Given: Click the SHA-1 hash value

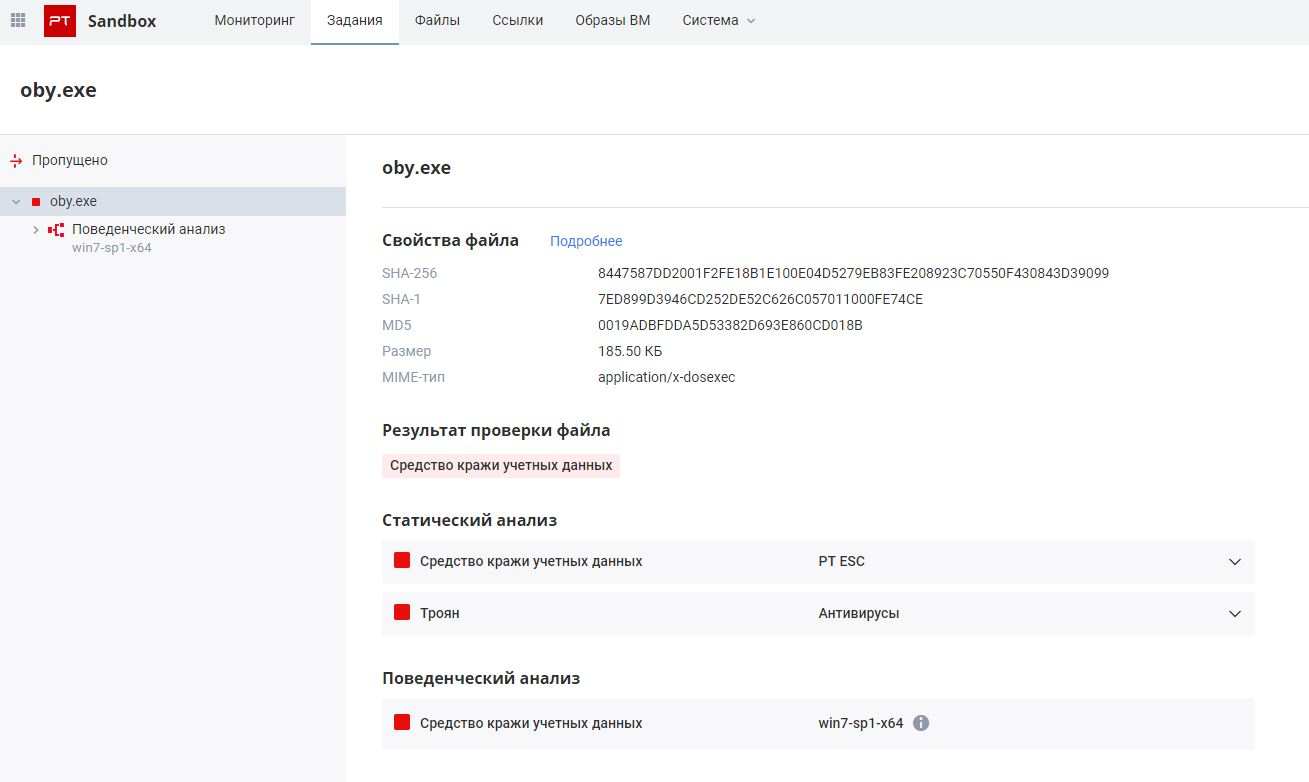Looking at the screenshot, I should [760, 299].
